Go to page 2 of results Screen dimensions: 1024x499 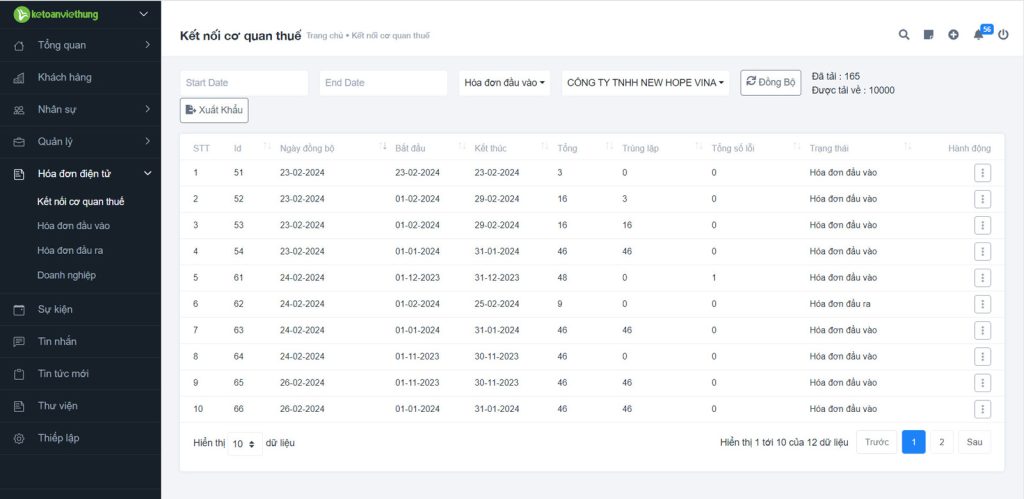(x=941, y=442)
